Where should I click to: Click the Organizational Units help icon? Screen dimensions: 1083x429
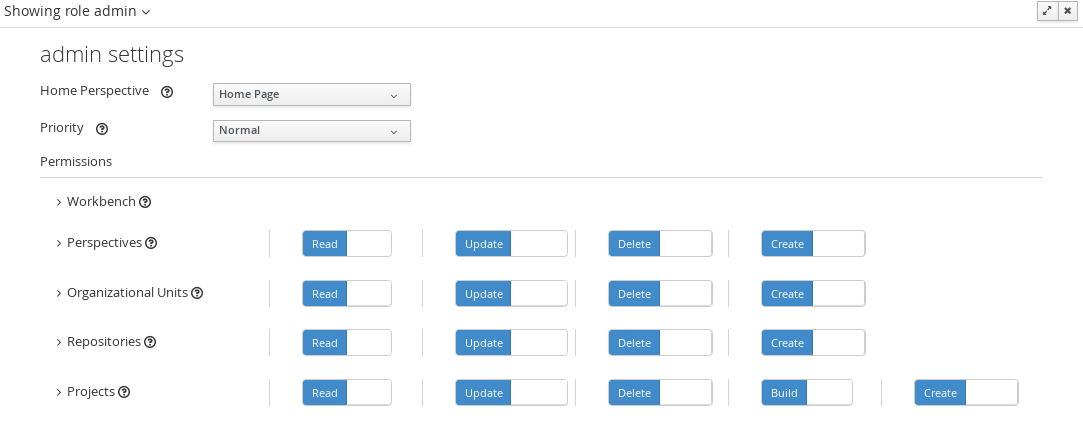(x=197, y=294)
